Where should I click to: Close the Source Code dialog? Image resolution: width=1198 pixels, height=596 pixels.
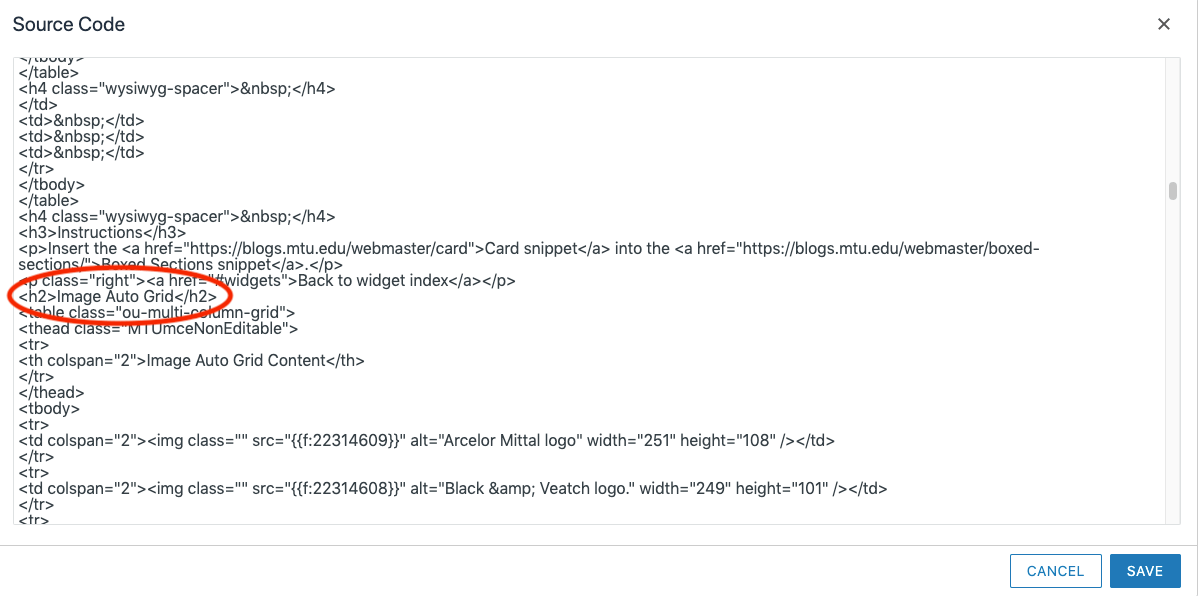[x=1163, y=23]
